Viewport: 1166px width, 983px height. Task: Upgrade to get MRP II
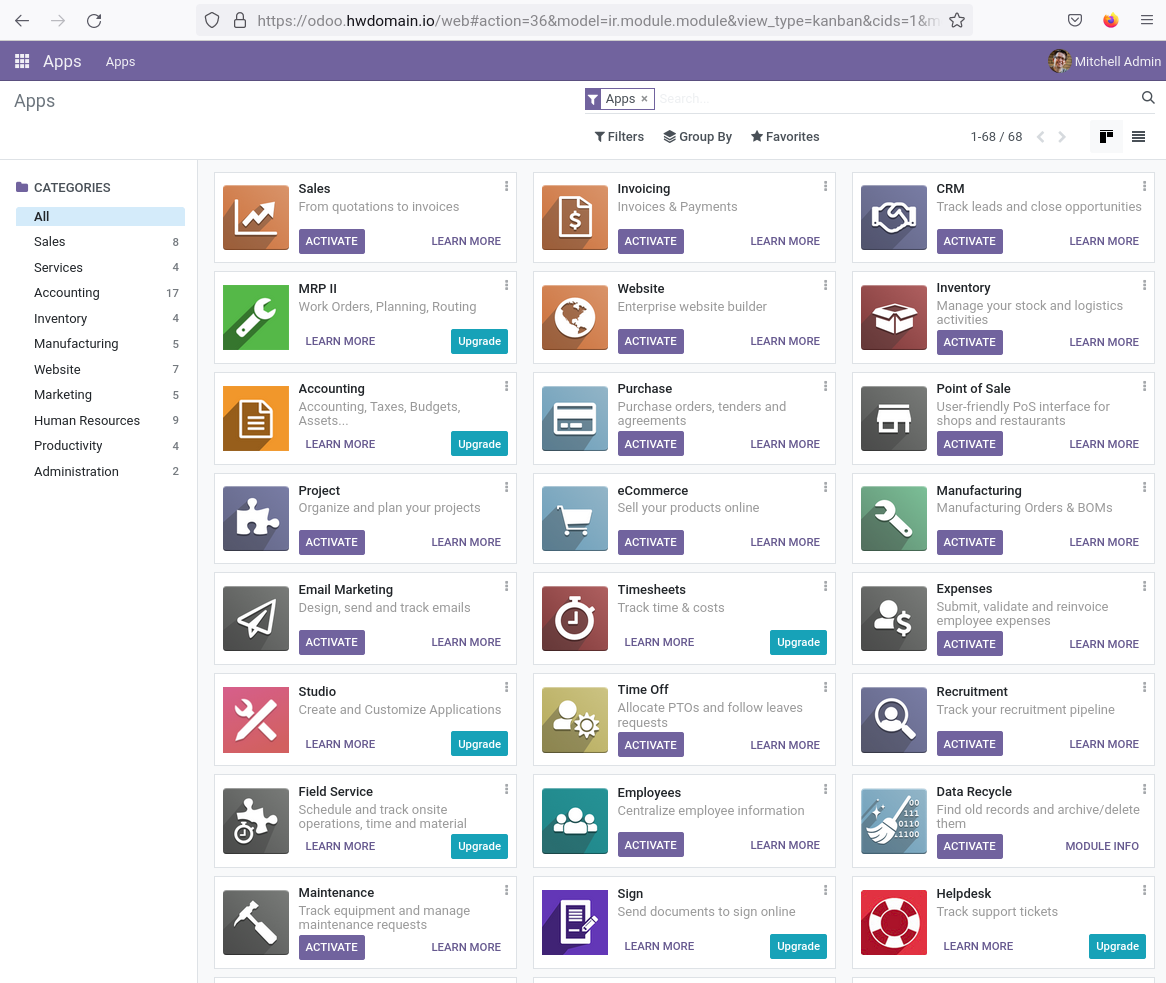click(x=480, y=341)
